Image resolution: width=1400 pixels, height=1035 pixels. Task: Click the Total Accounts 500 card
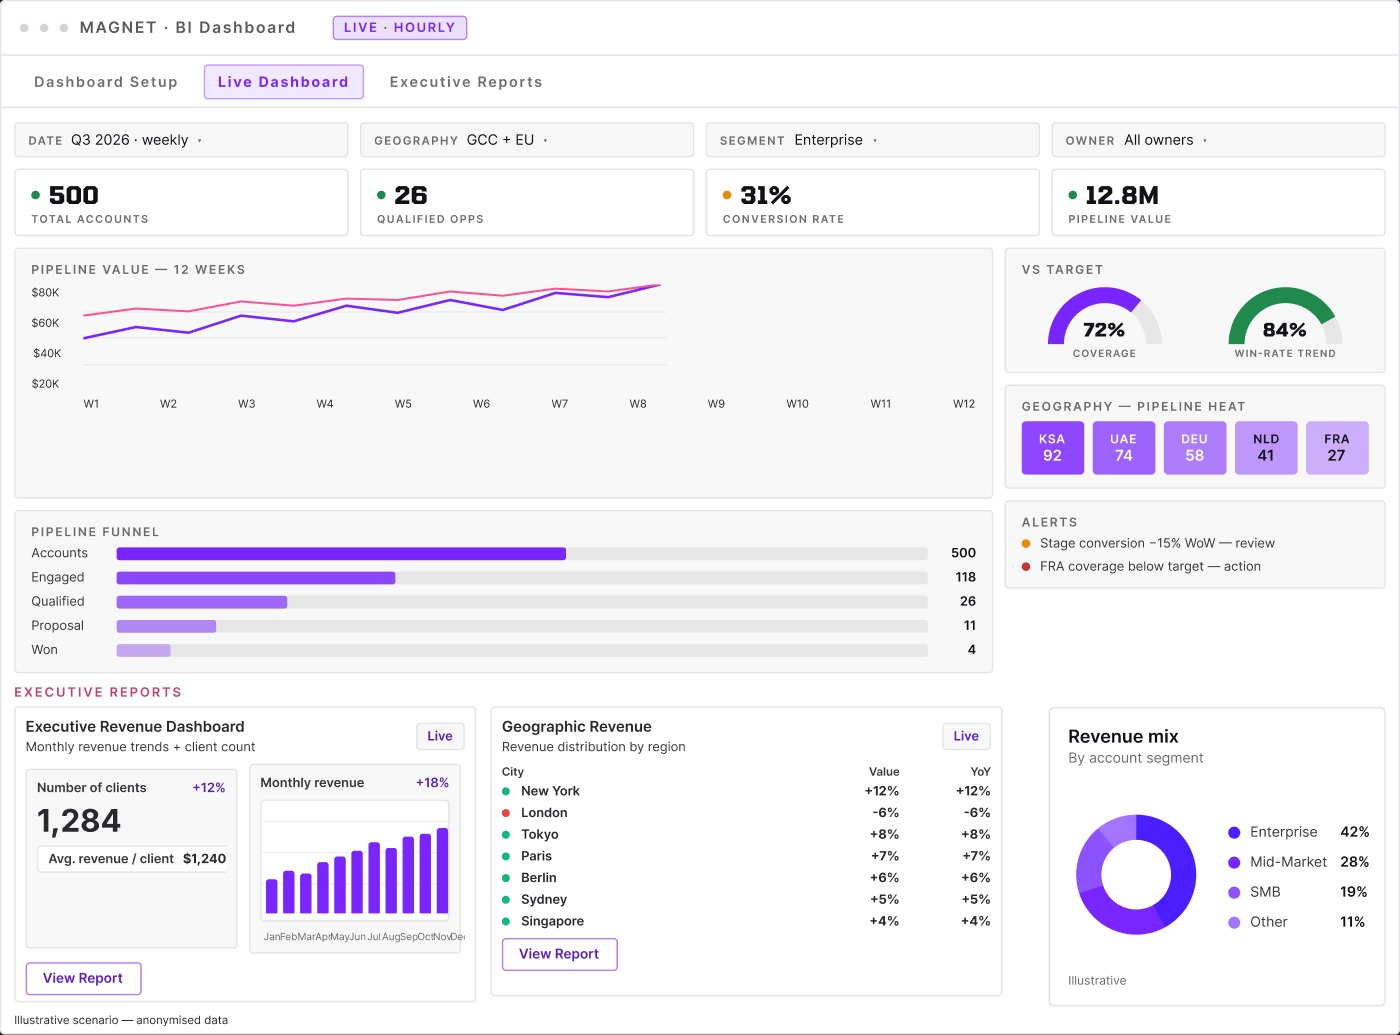[x=181, y=203]
